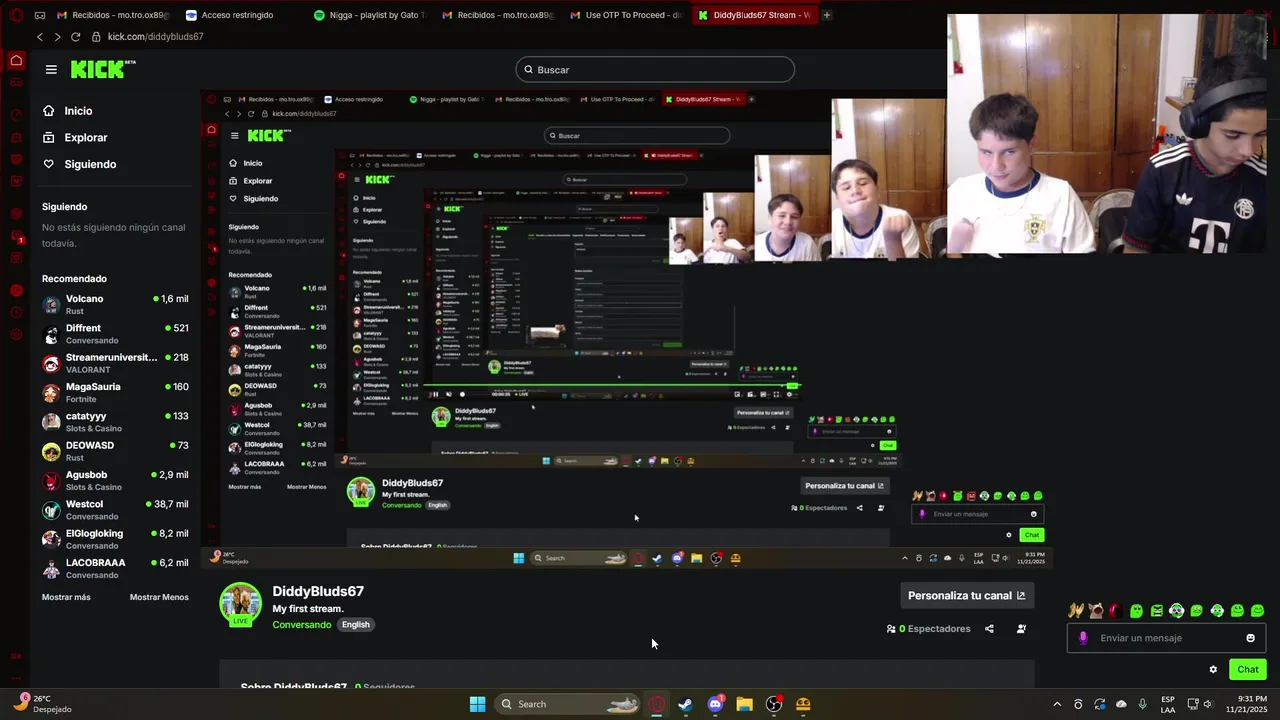Switch to first Recibidos Gmail tab
This screenshot has height=720, width=1280.
click(x=113, y=15)
